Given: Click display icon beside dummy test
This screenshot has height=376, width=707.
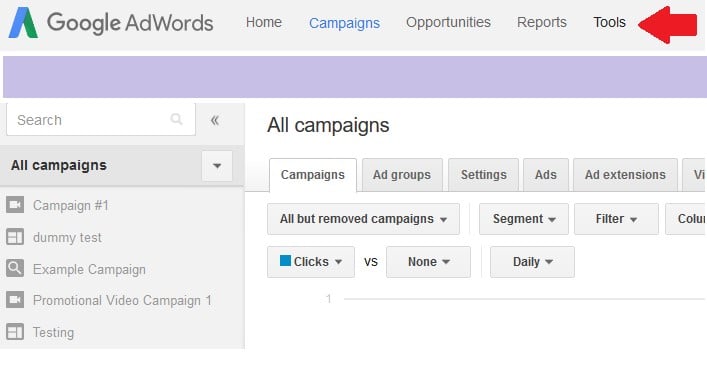Looking at the screenshot, I should [x=15, y=237].
